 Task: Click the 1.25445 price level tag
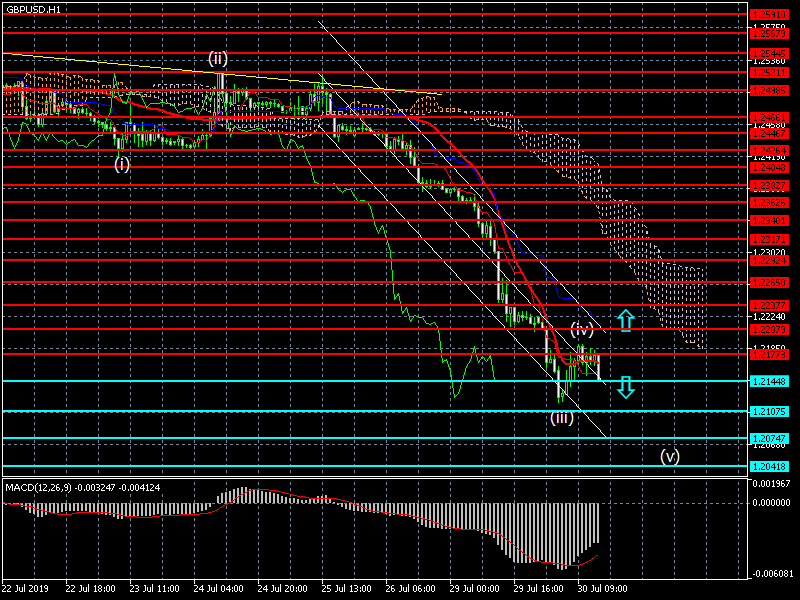(x=769, y=54)
